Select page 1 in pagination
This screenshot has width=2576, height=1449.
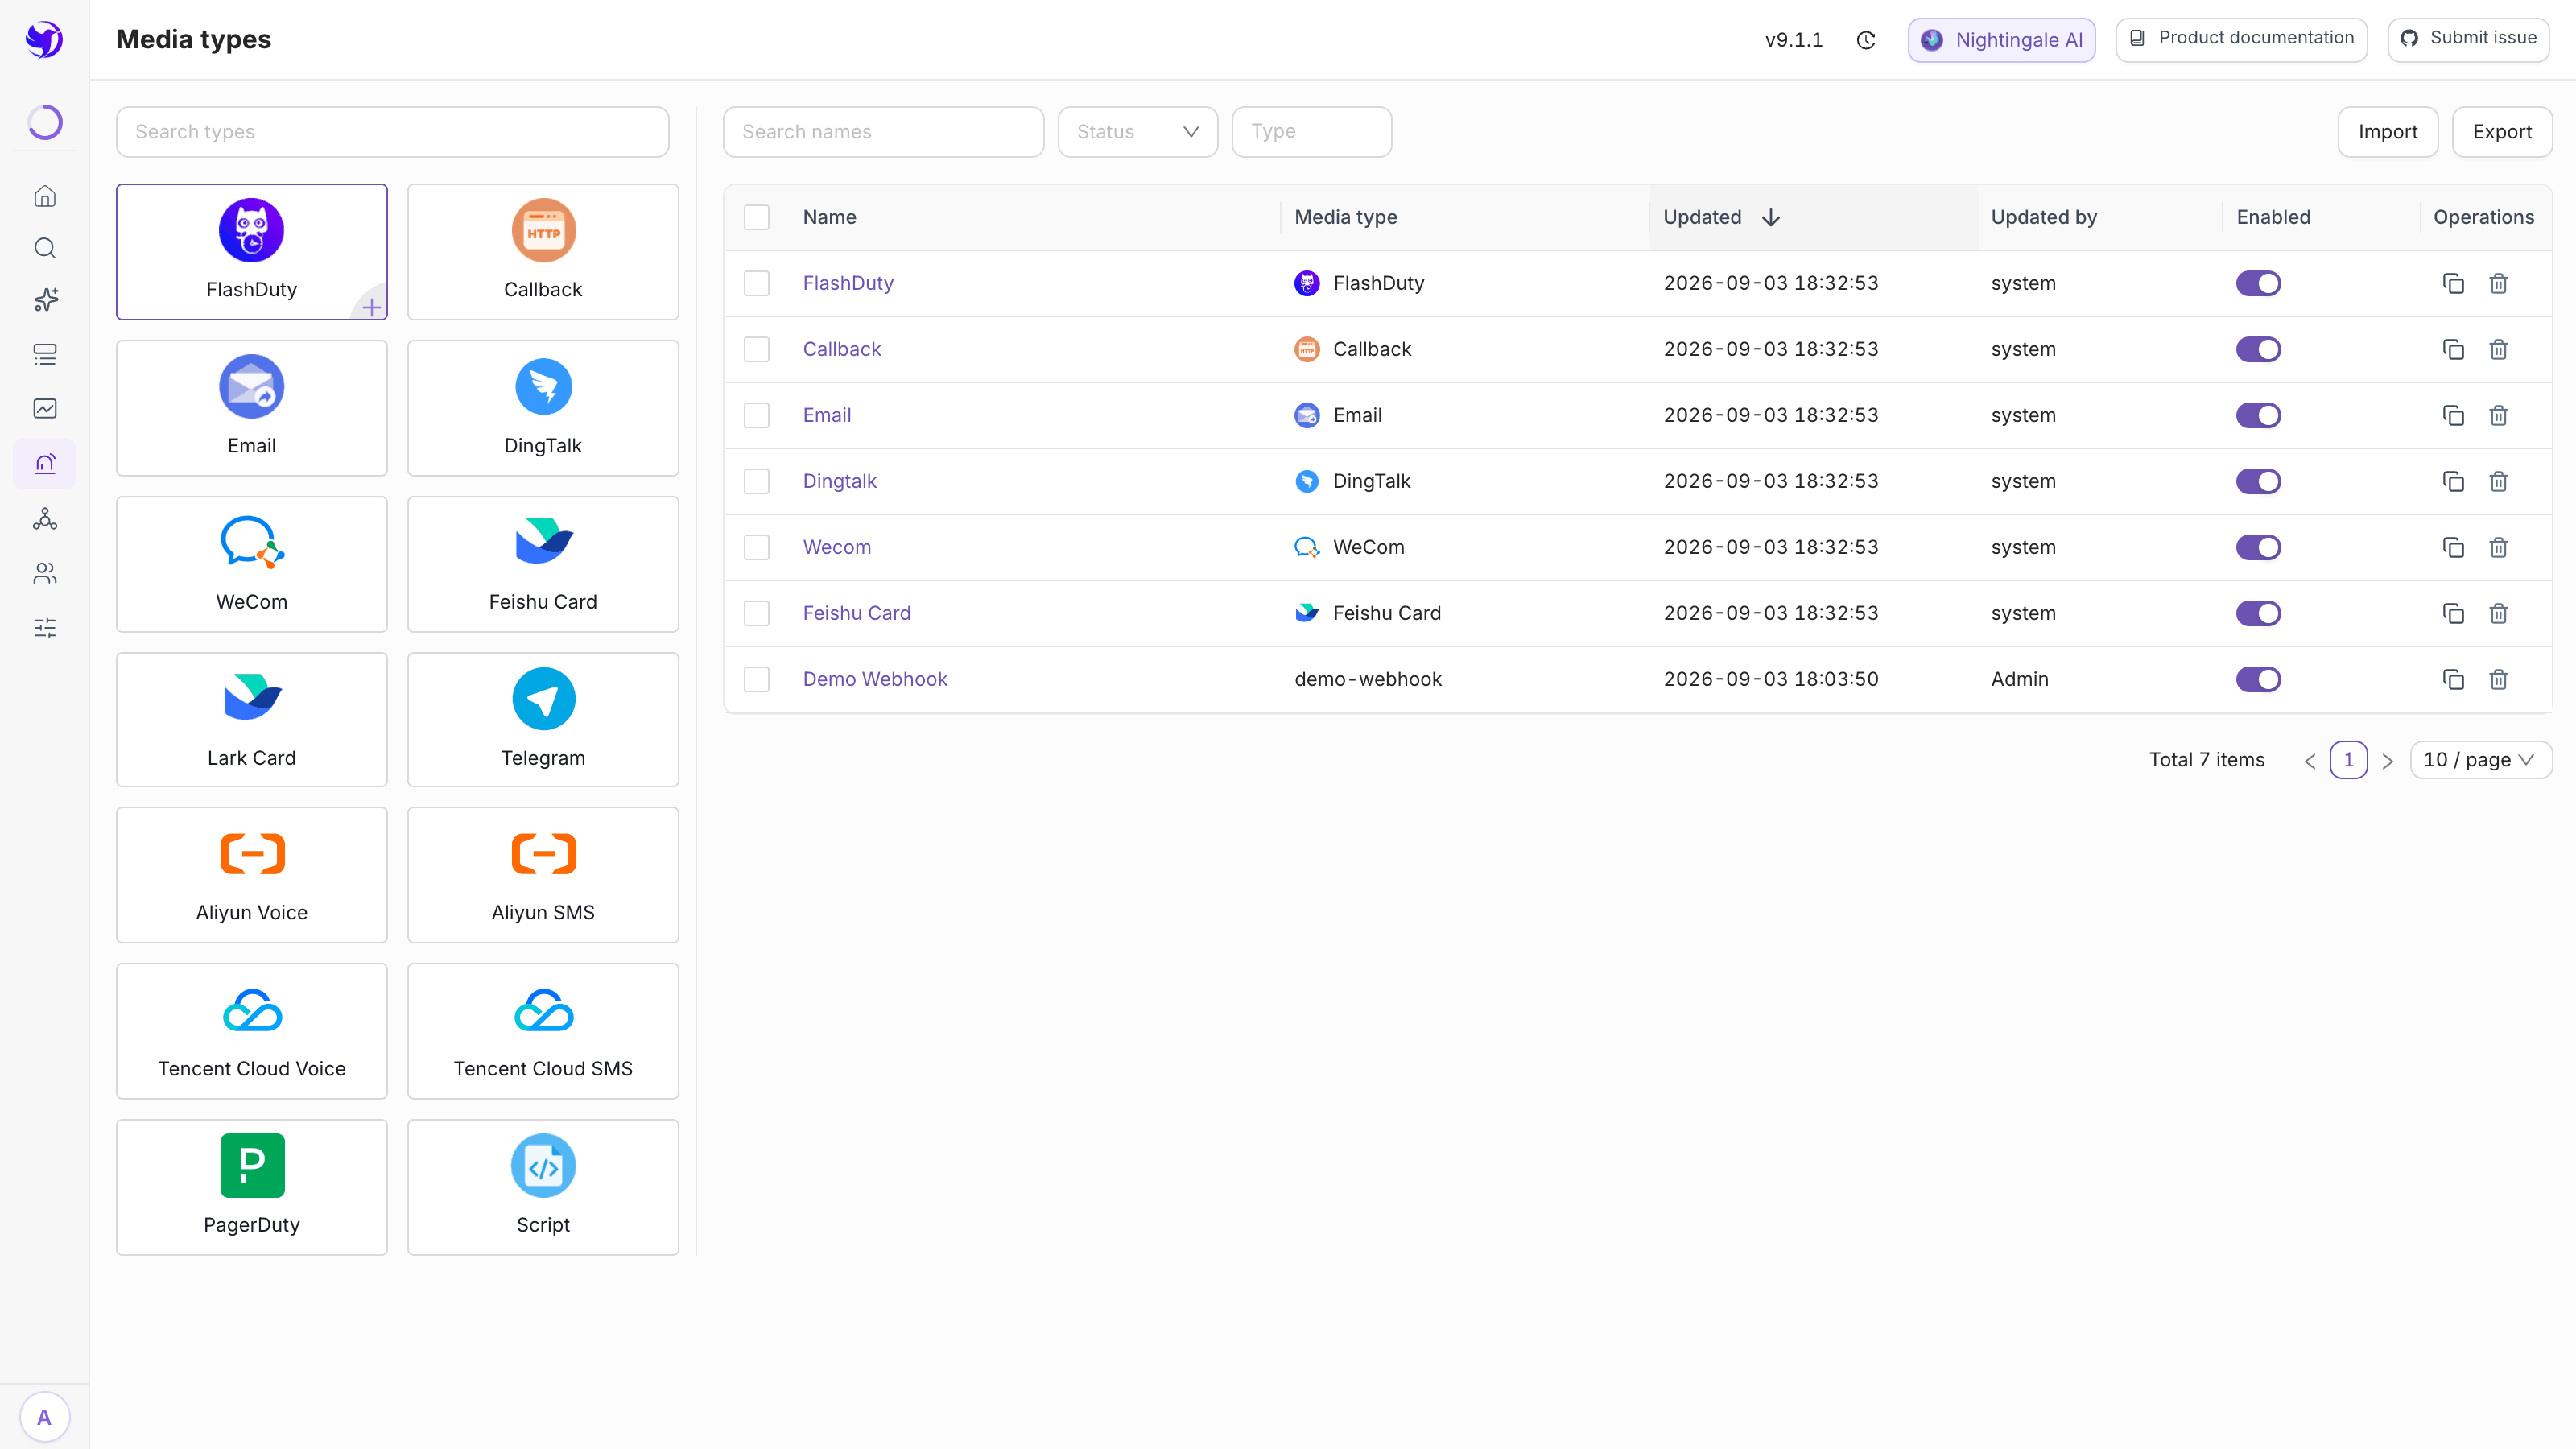pos(2349,760)
